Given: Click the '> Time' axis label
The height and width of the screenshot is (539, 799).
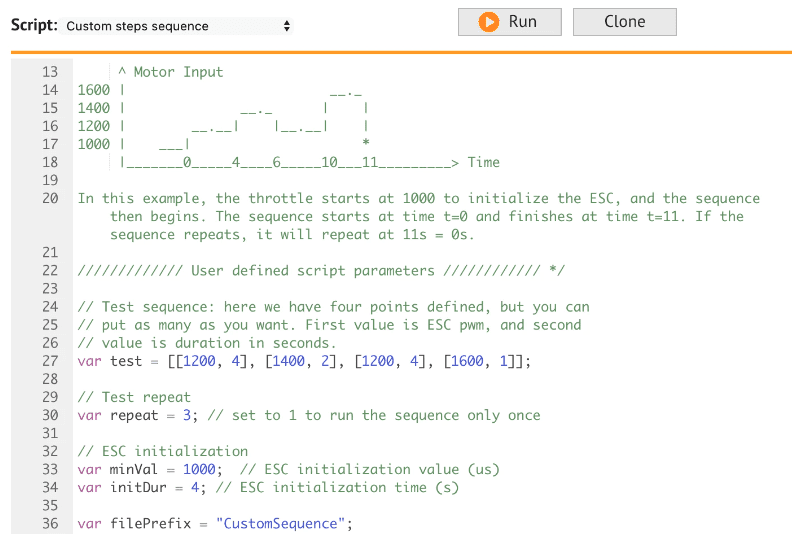Looking at the screenshot, I should point(475,163).
